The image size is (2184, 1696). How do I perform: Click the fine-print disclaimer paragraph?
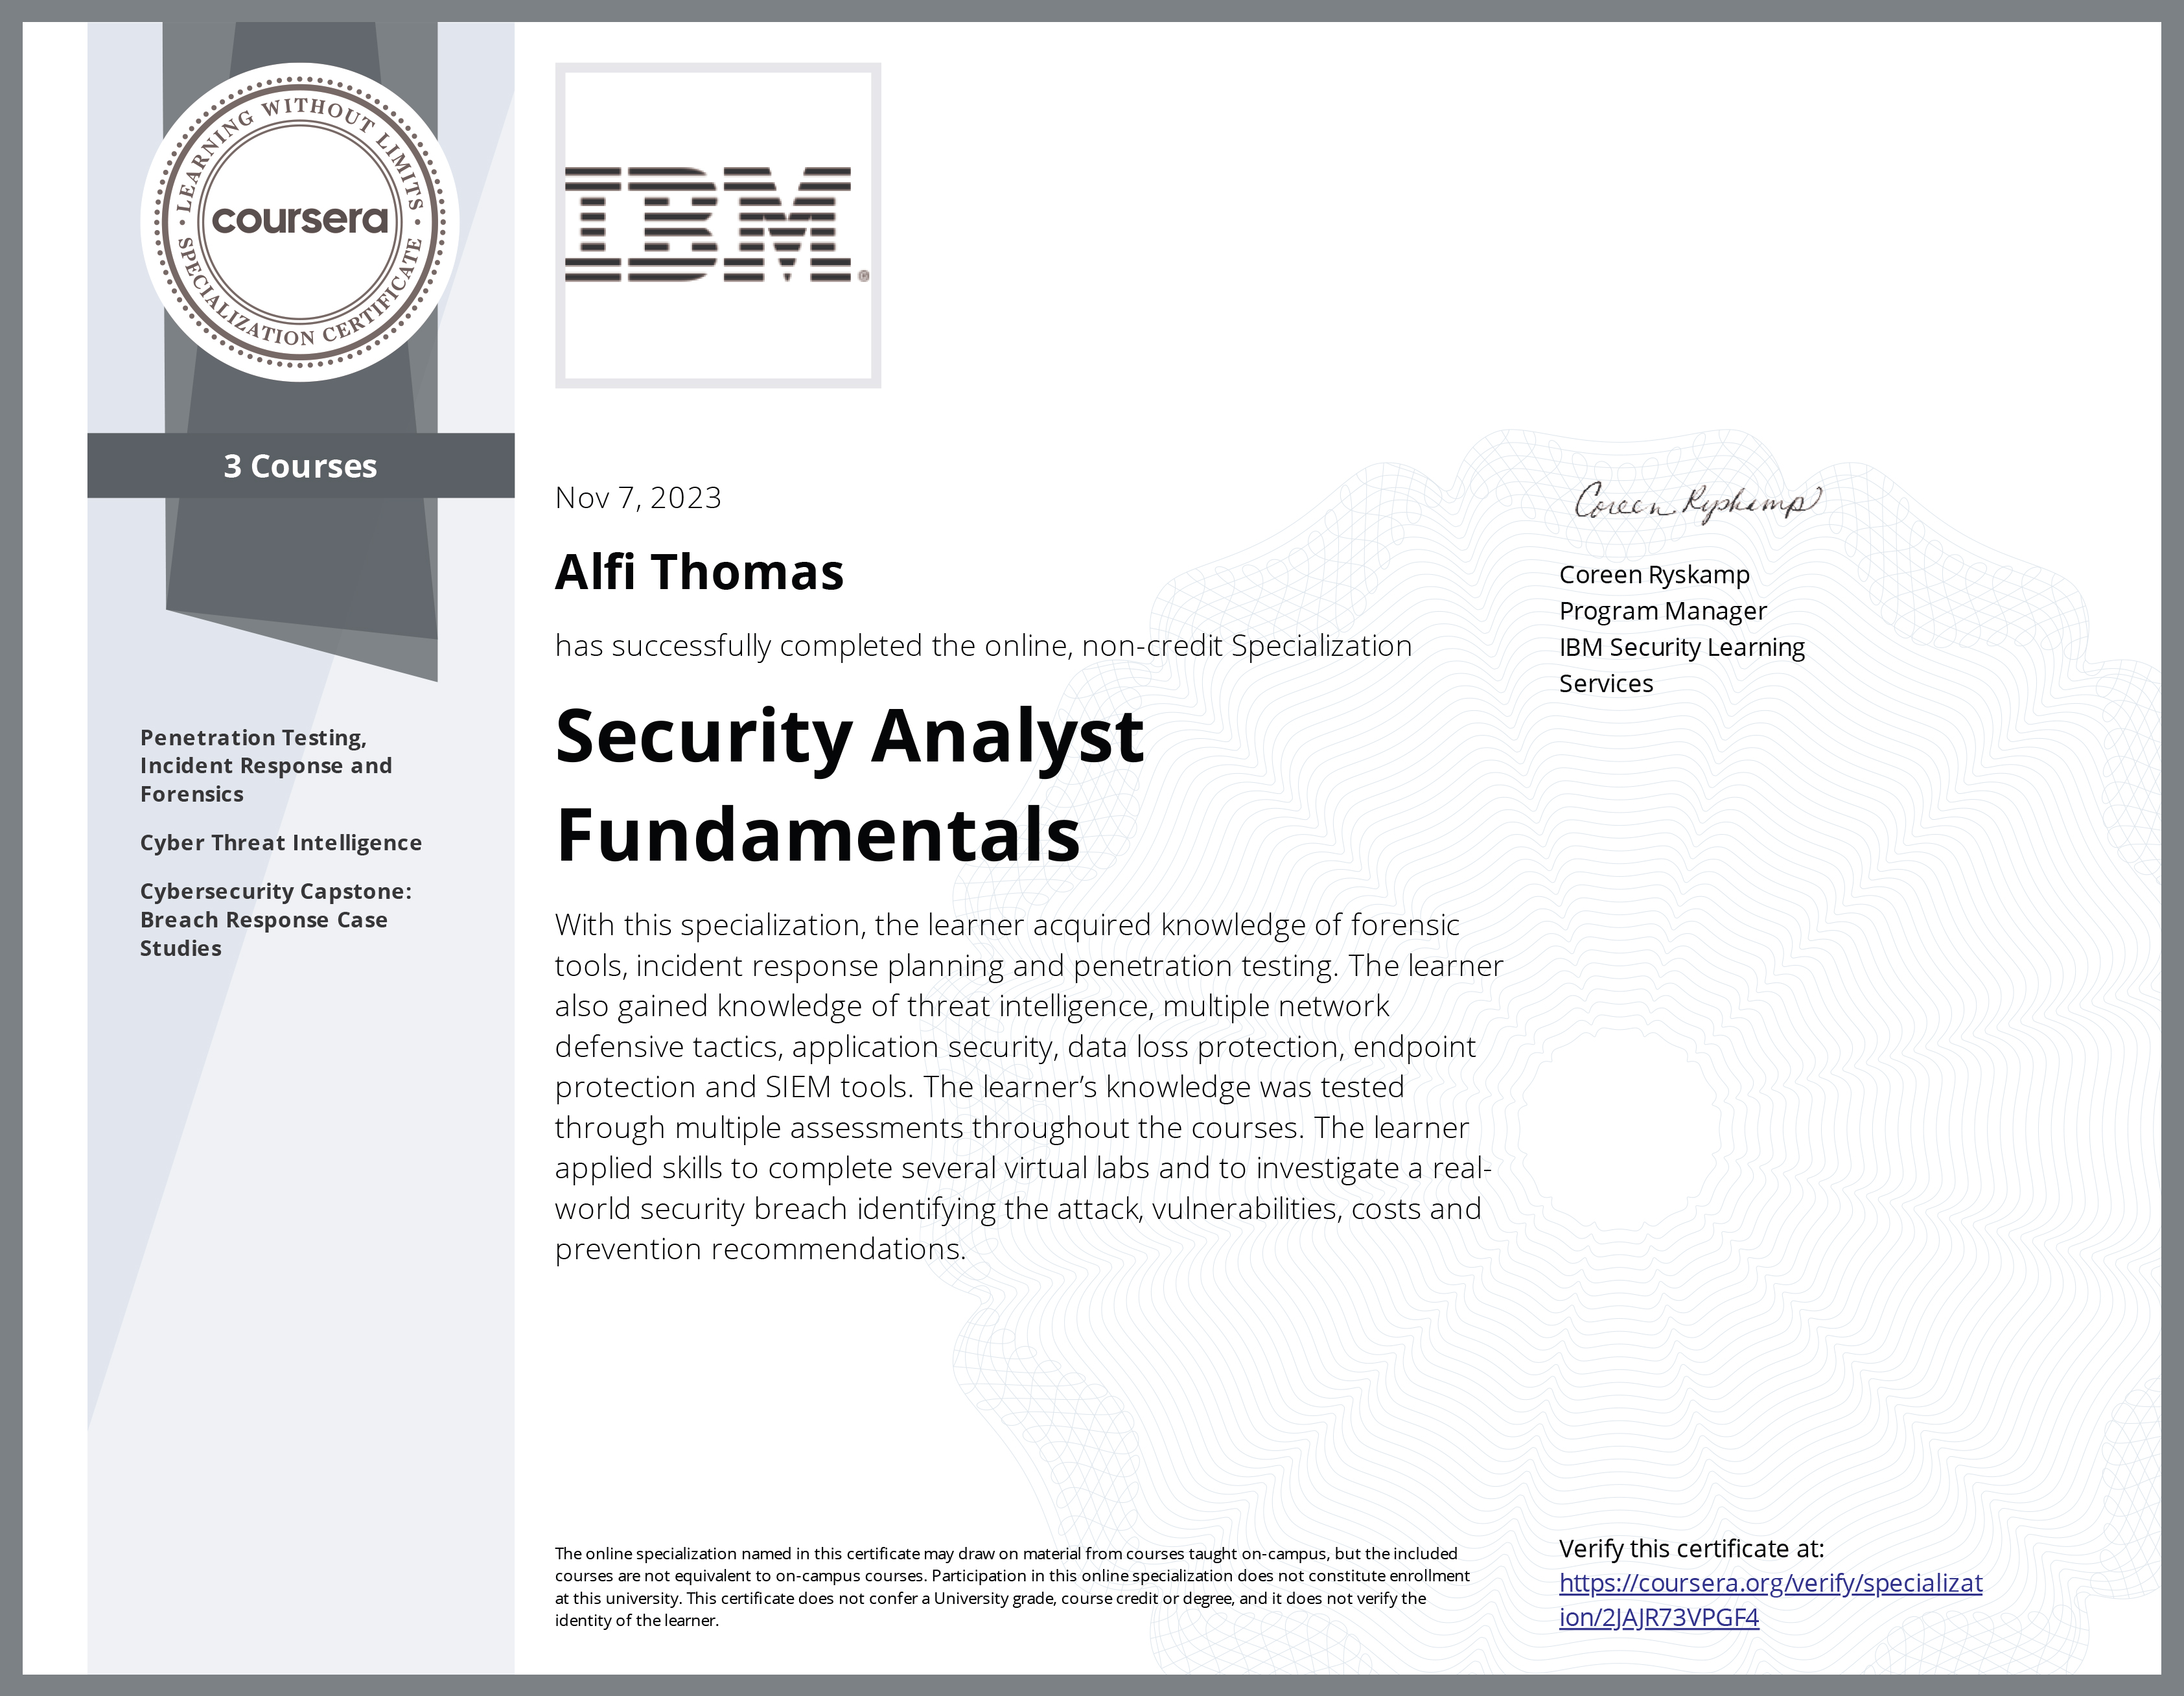(x=1012, y=1587)
